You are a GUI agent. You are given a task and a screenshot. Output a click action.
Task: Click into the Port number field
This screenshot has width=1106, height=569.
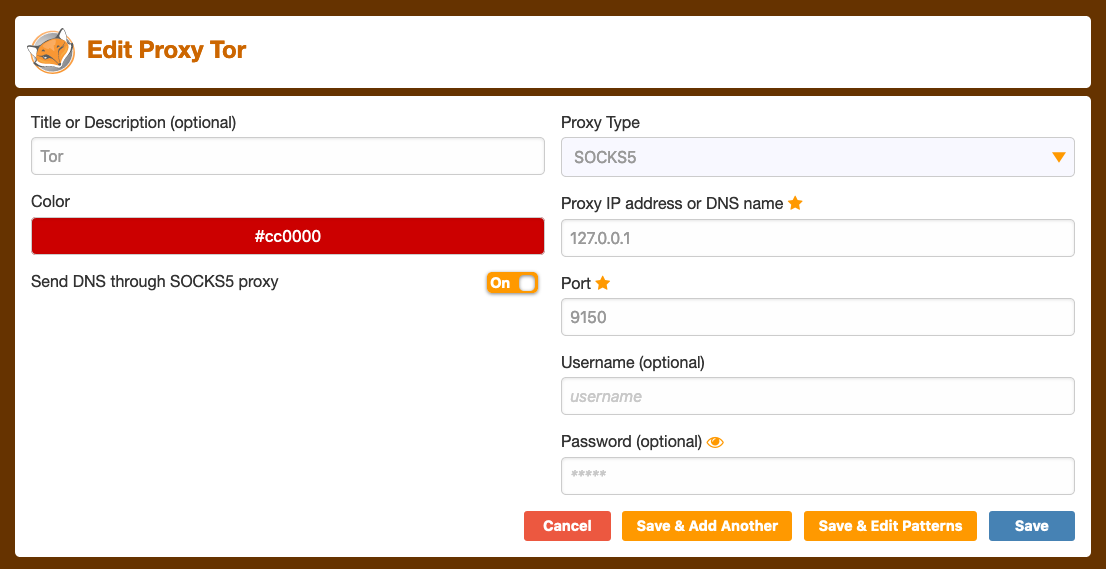pyautogui.click(x=817, y=317)
